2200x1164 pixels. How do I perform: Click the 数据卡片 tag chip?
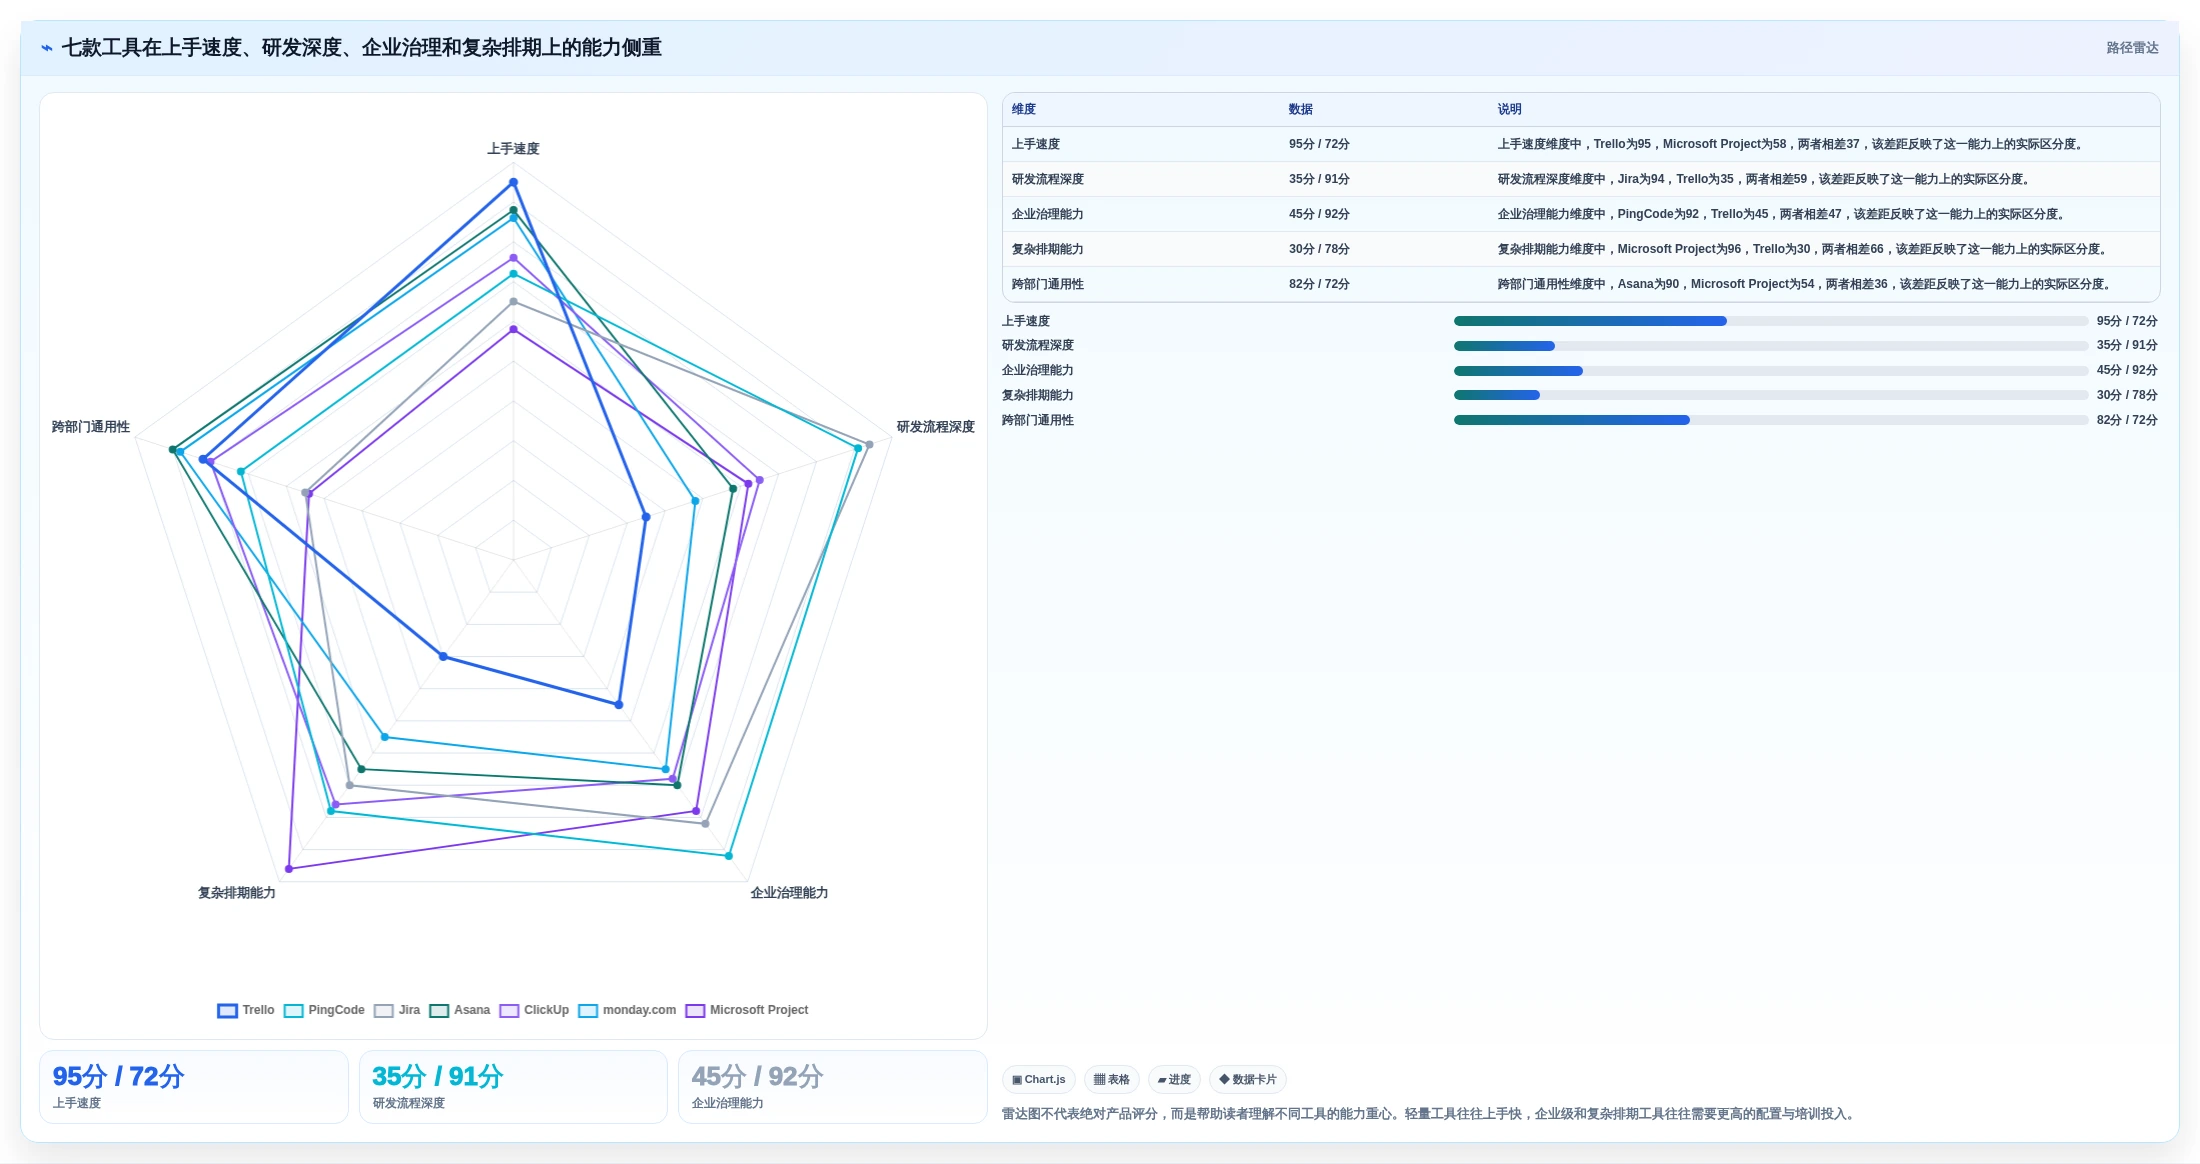coord(1248,1079)
